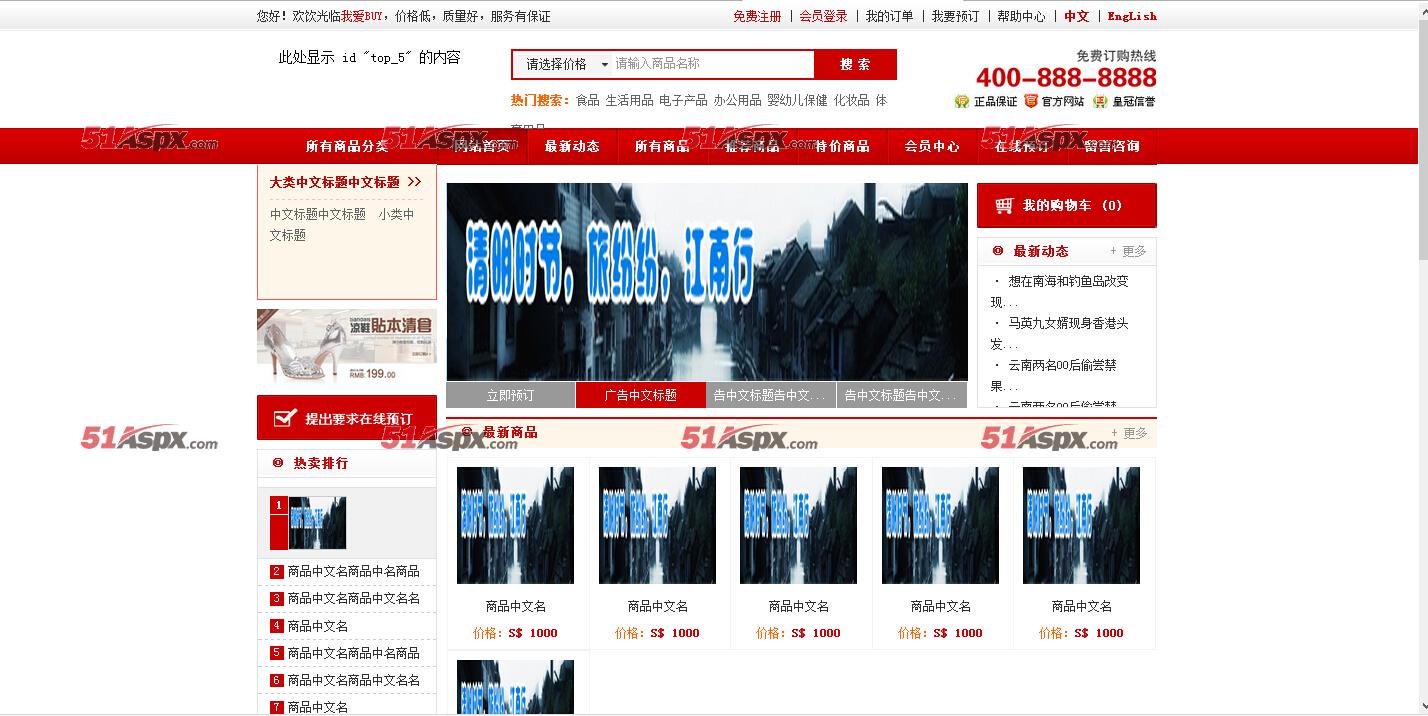Viewport: 1428px width, 716px height.
Task: Expand more 最新动态 news via 更多
Action: coord(1129,251)
